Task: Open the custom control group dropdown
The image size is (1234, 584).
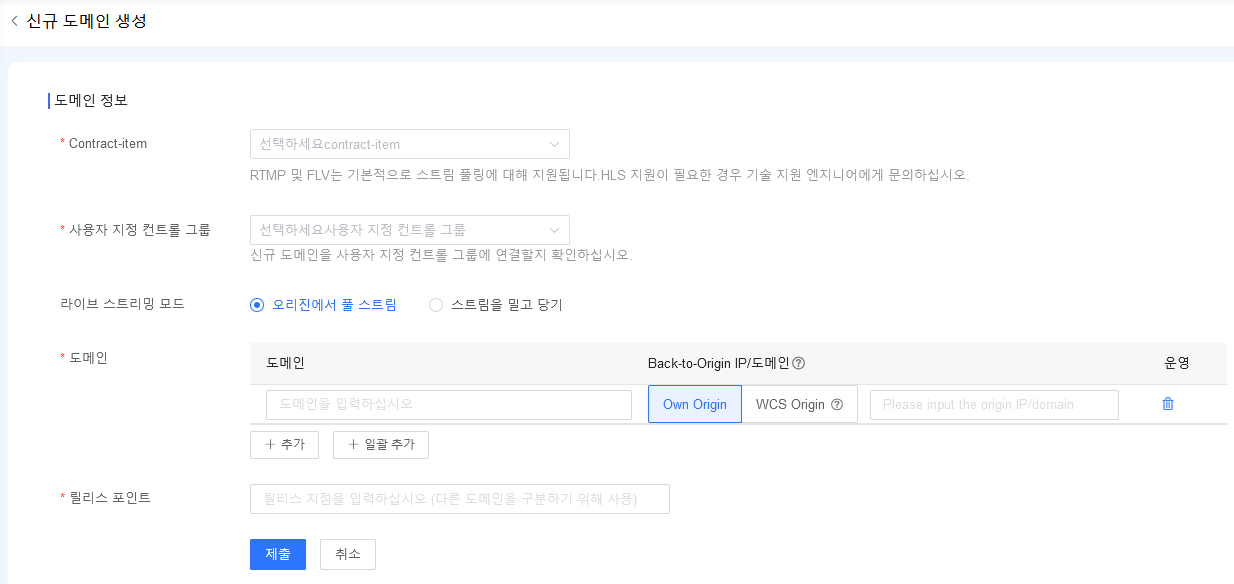Action: pos(410,229)
